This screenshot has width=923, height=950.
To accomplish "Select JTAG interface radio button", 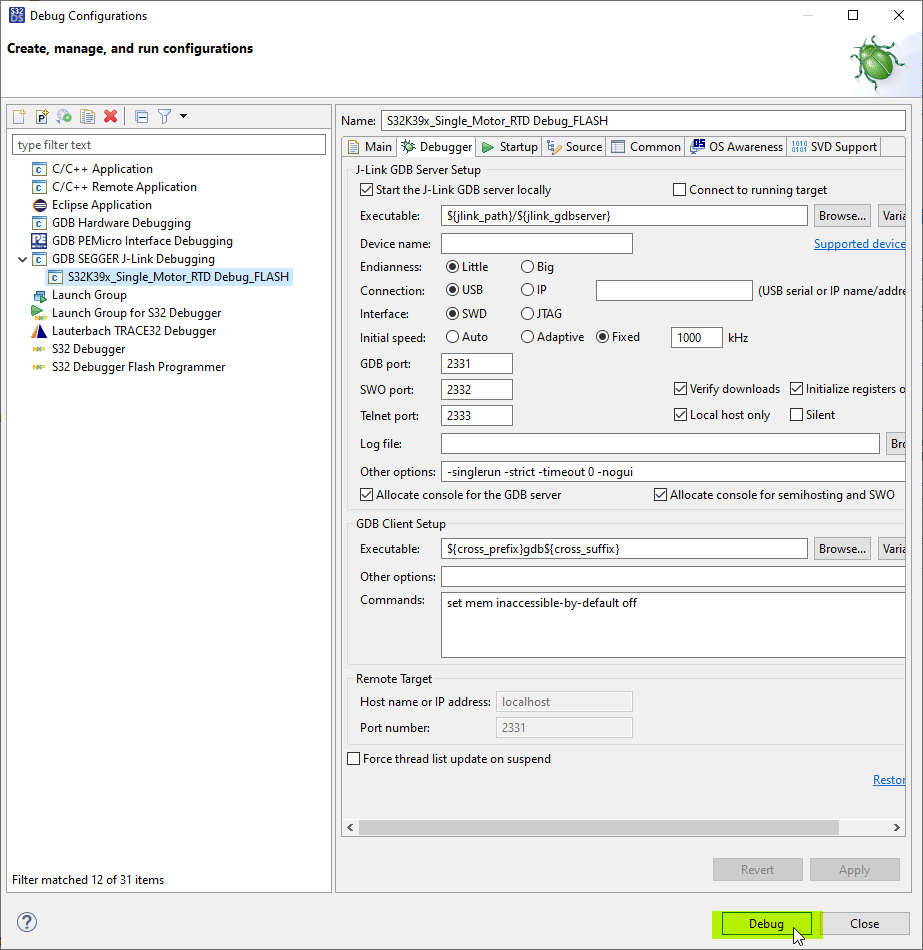I will click(527, 314).
